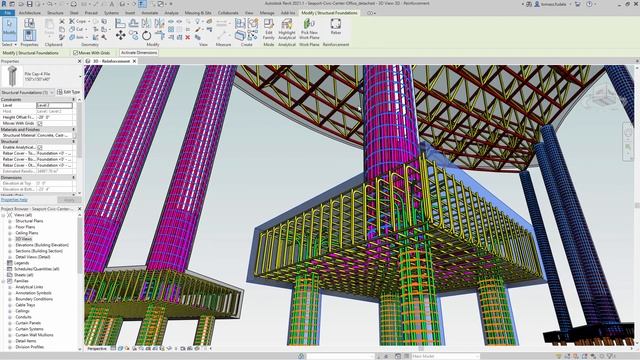Select 3D Views in Project Browser
The height and width of the screenshot is (360, 640).
pyautogui.click(x=24, y=239)
